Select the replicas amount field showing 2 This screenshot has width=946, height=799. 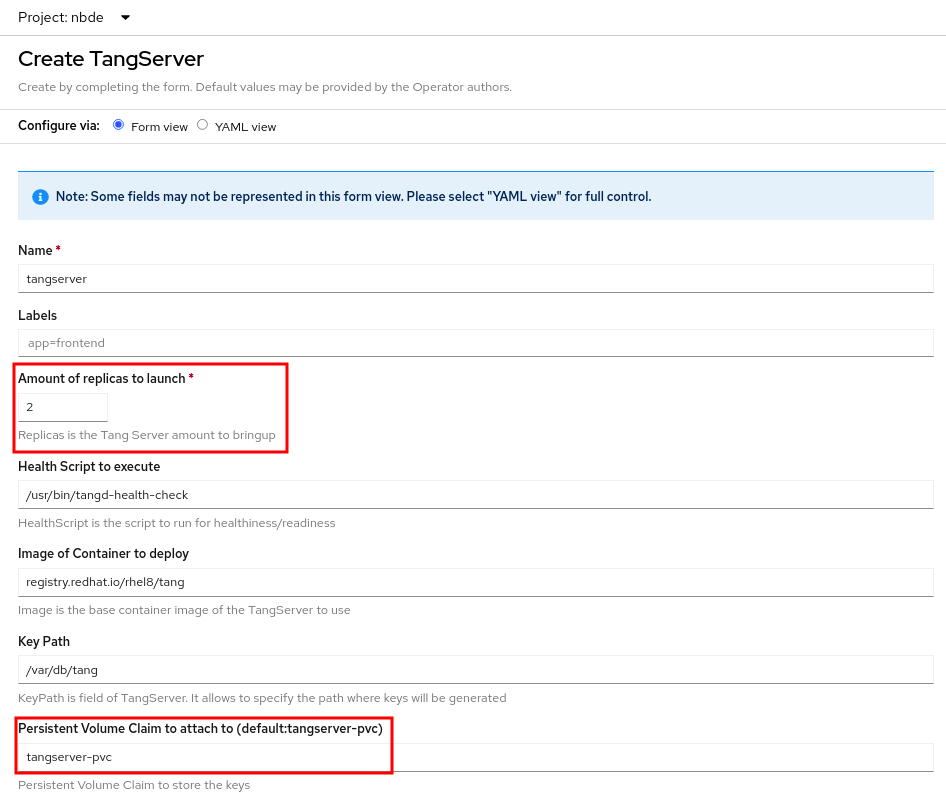pyautogui.click(x=62, y=407)
